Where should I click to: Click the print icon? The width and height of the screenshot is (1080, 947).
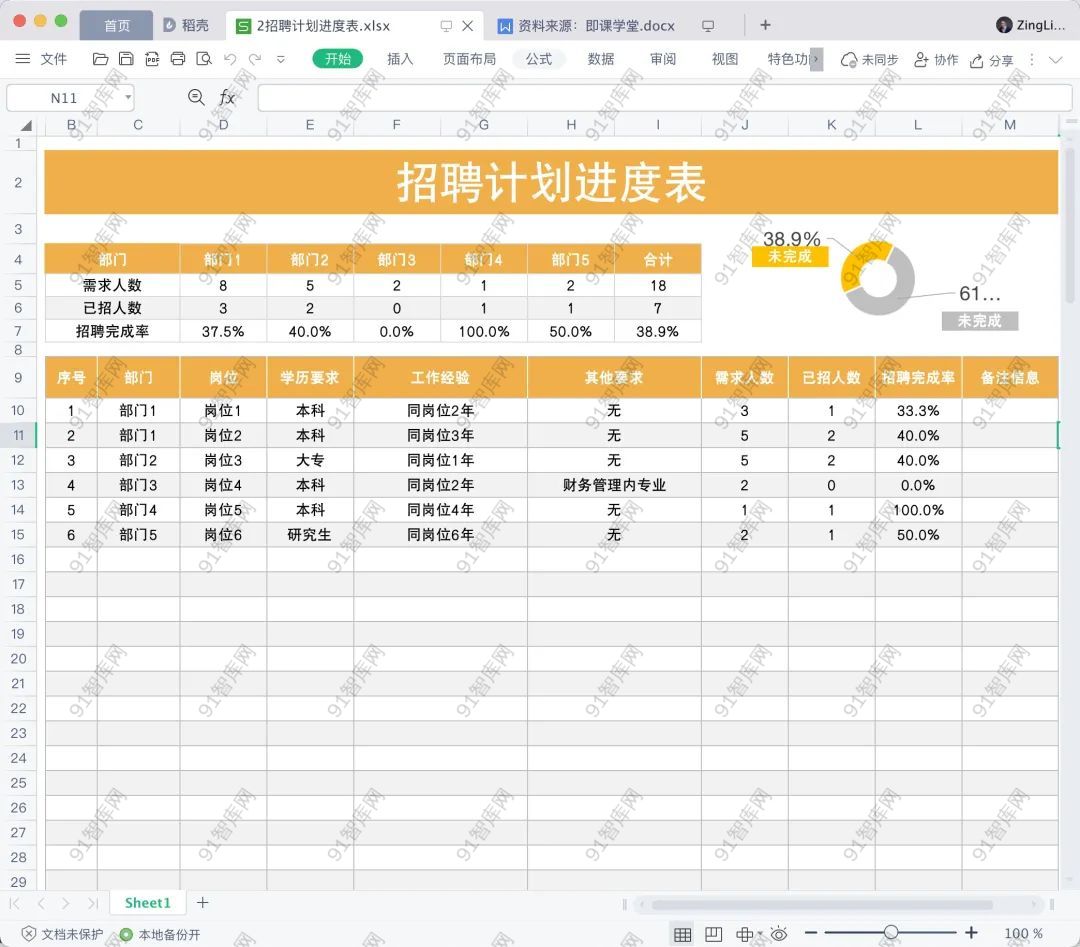click(x=178, y=59)
